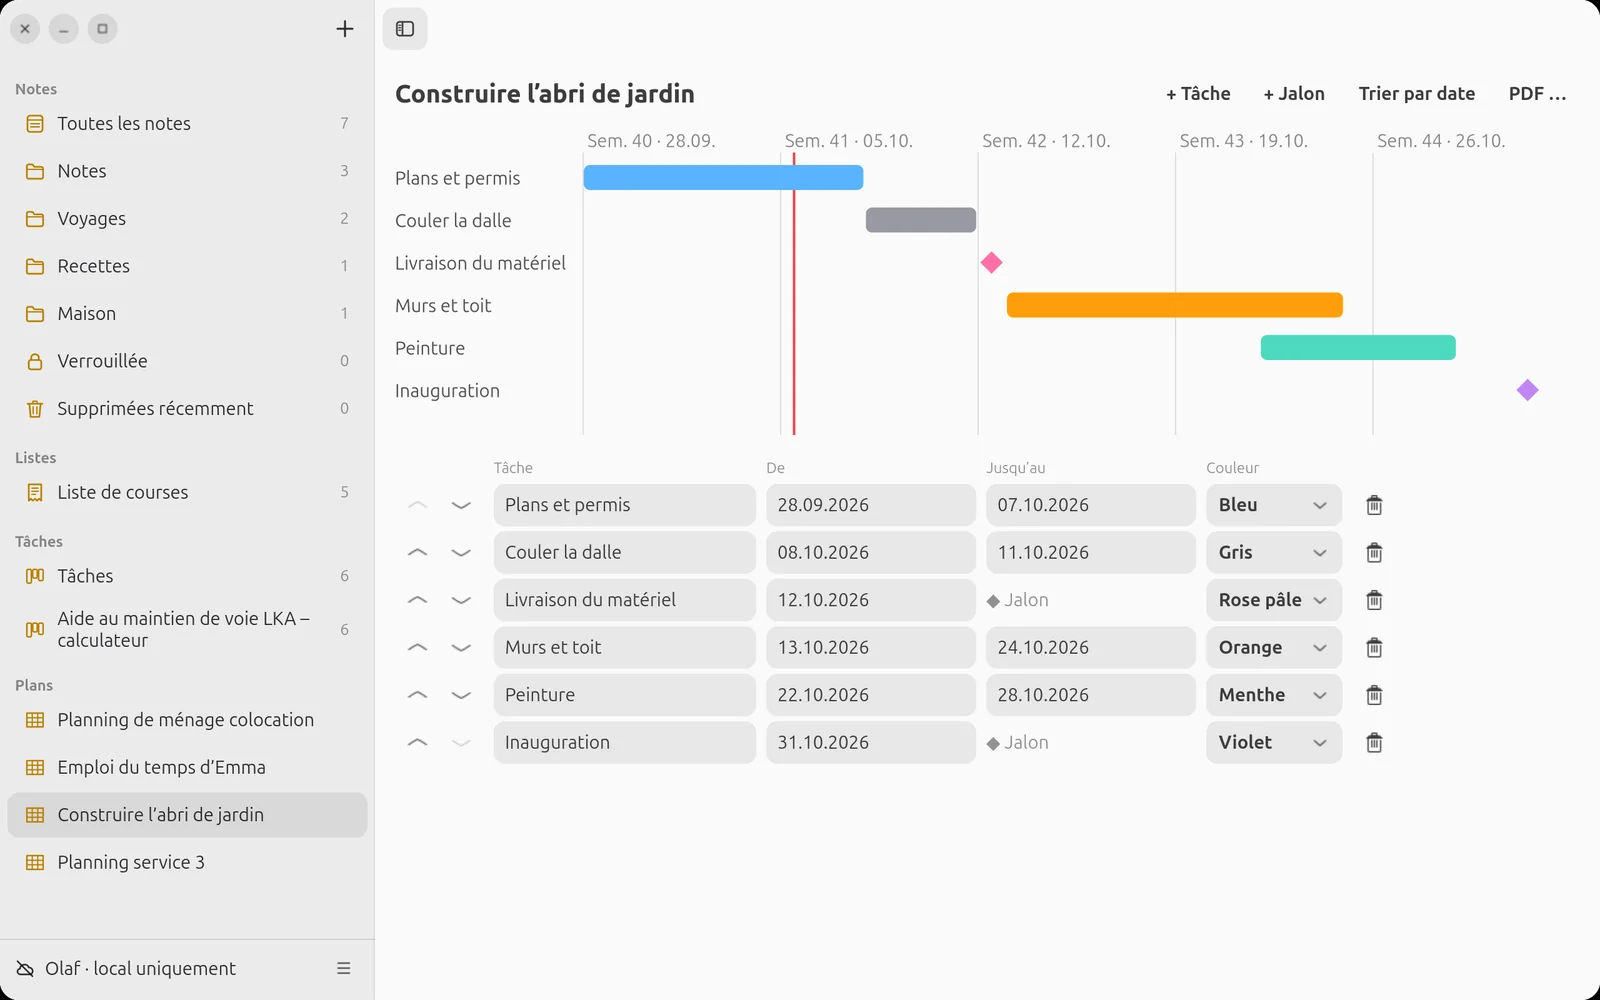Open Toutes les notes folder
The image size is (1600, 1000).
[187, 124]
